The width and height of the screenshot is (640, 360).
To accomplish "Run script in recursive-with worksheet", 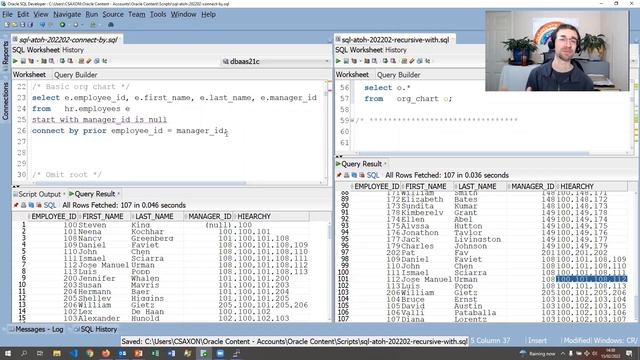I will (x=346, y=61).
